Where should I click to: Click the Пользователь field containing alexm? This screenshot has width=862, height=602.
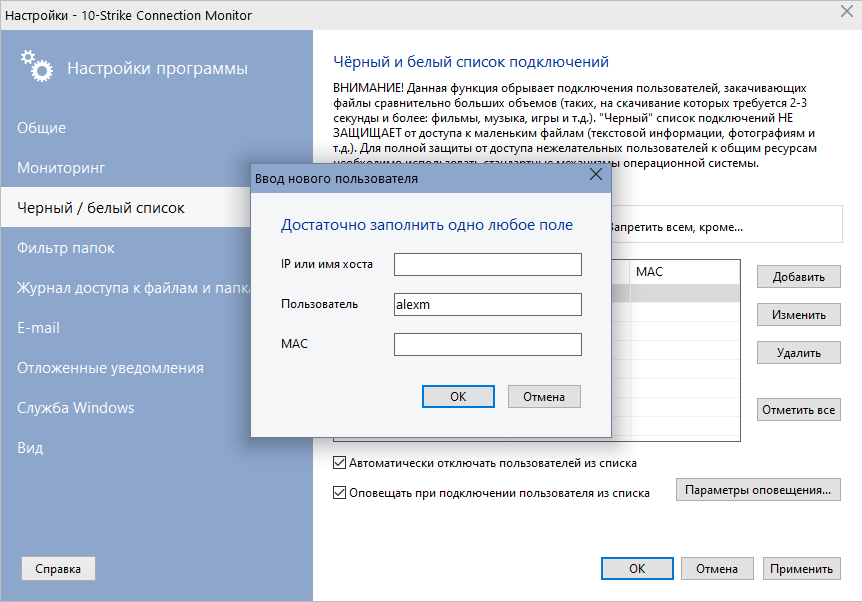488,305
